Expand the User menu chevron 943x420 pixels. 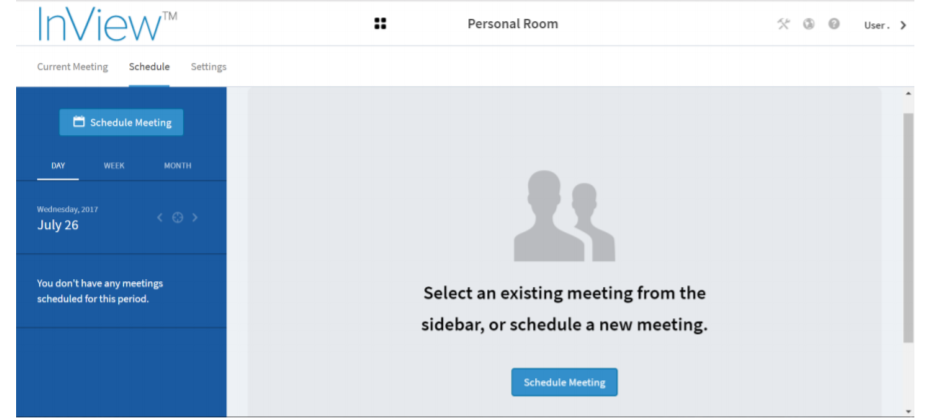(x=903, y=25)
